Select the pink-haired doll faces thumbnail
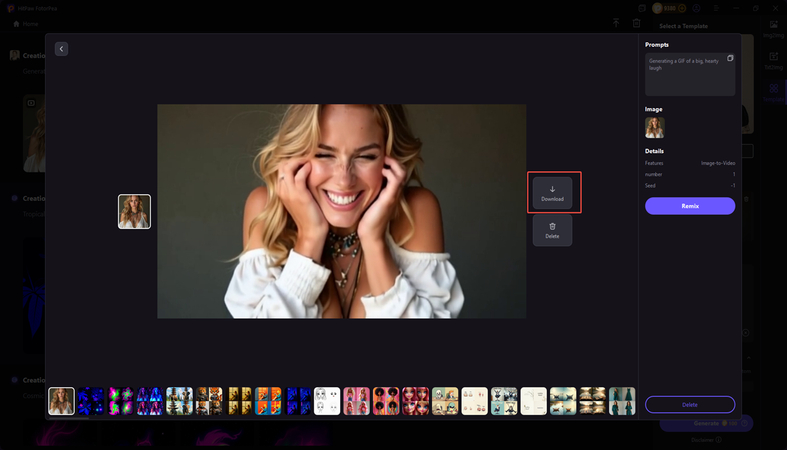 [416, 401]
